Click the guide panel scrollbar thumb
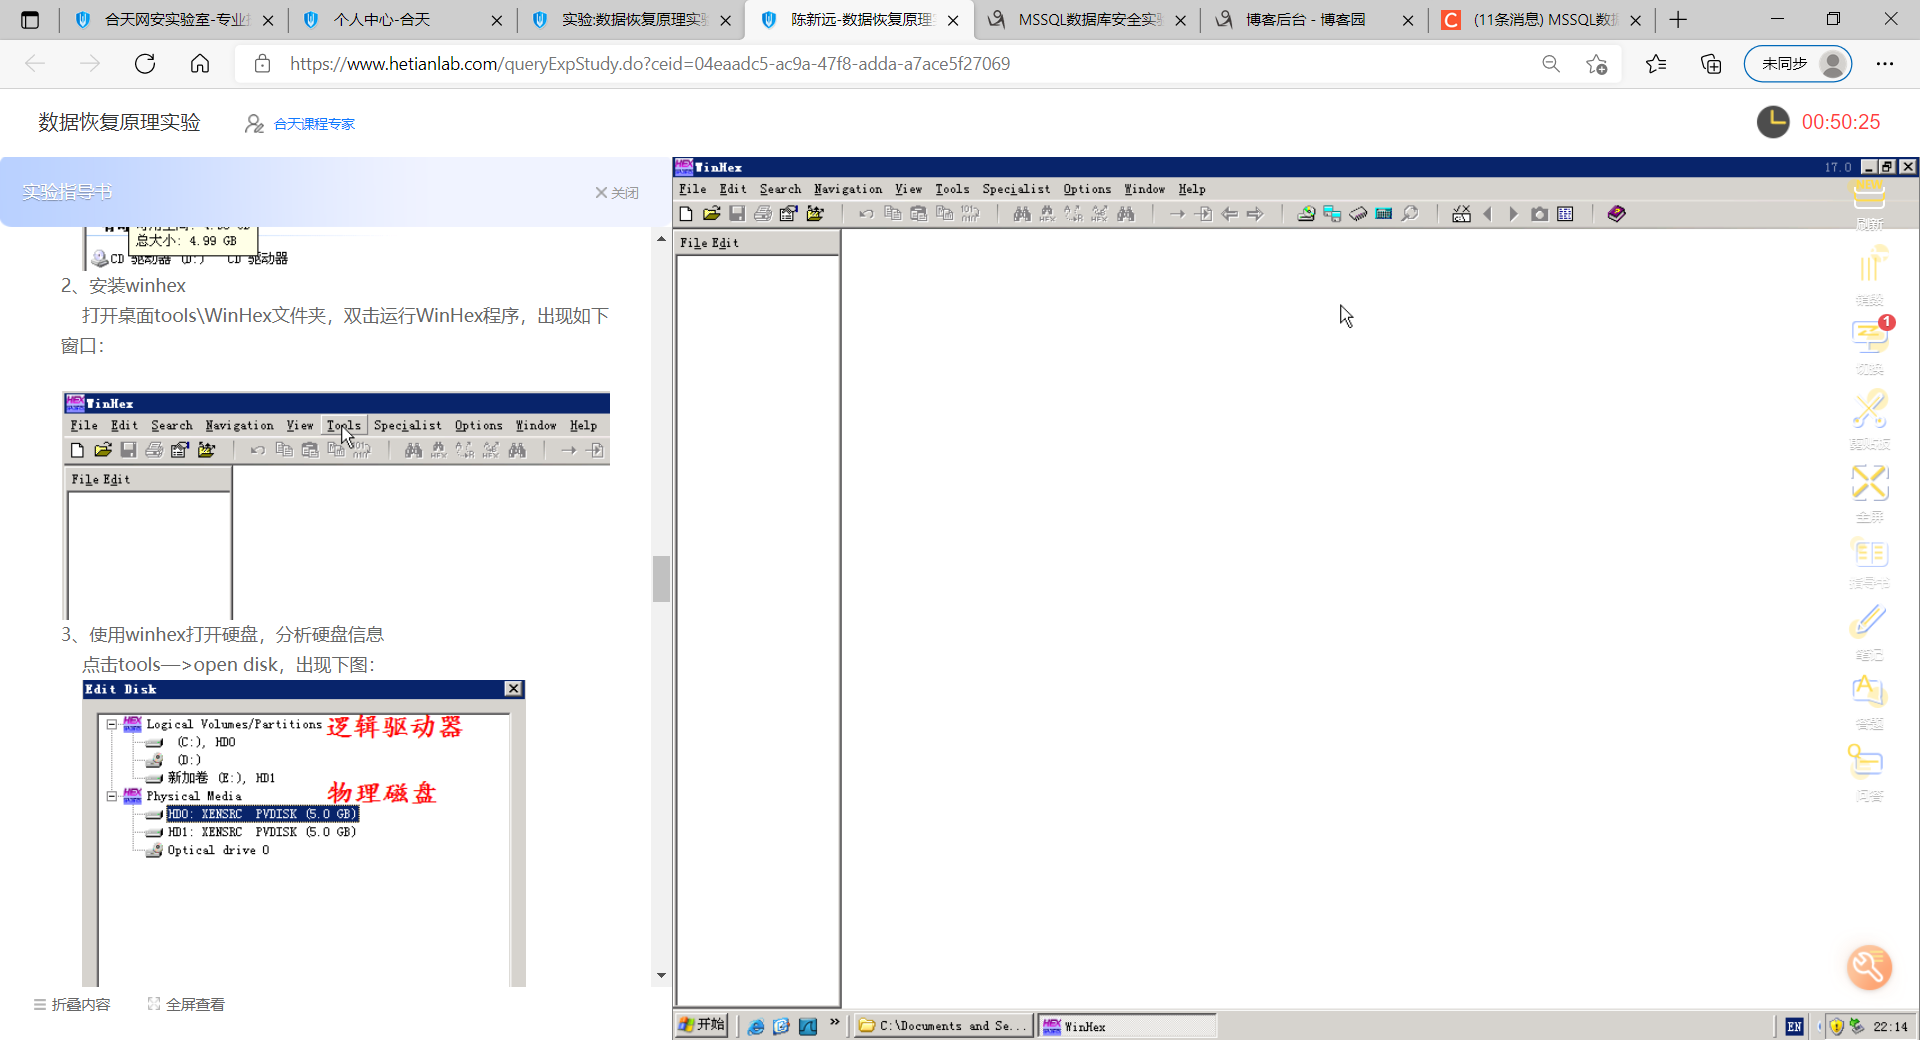 pos(661,578)
